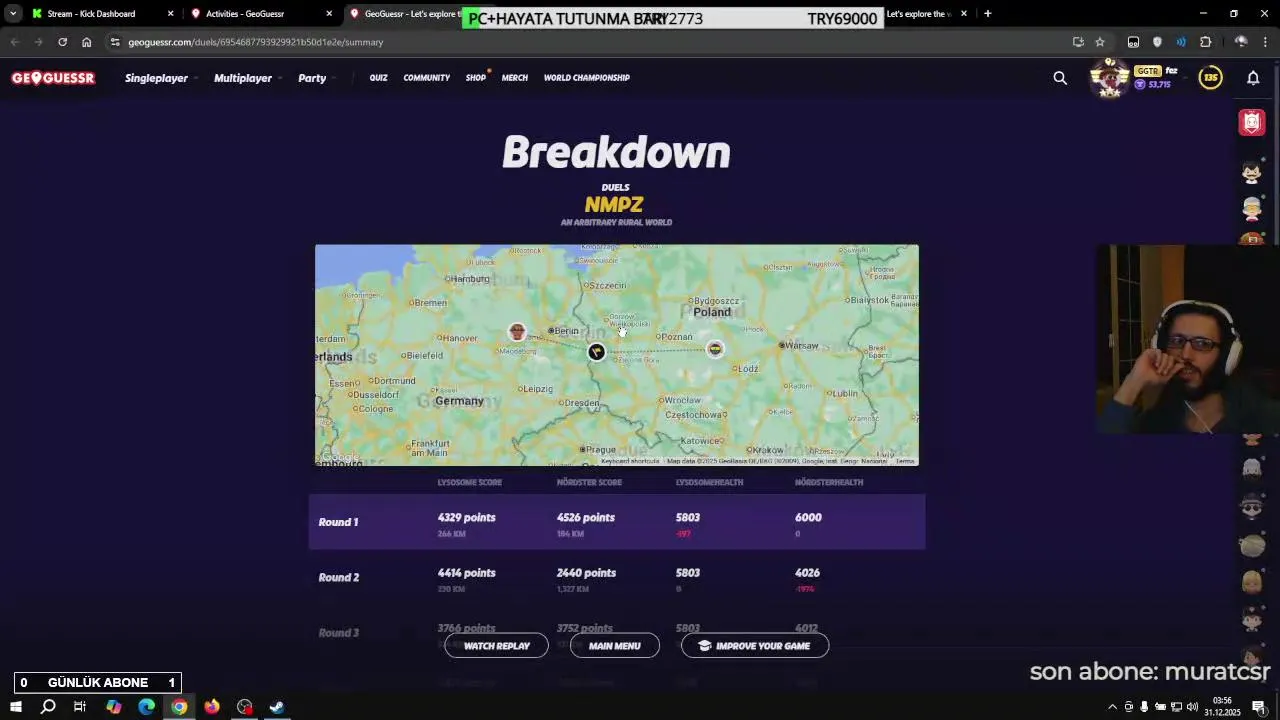Click the address bar URL

click(255, 42)
